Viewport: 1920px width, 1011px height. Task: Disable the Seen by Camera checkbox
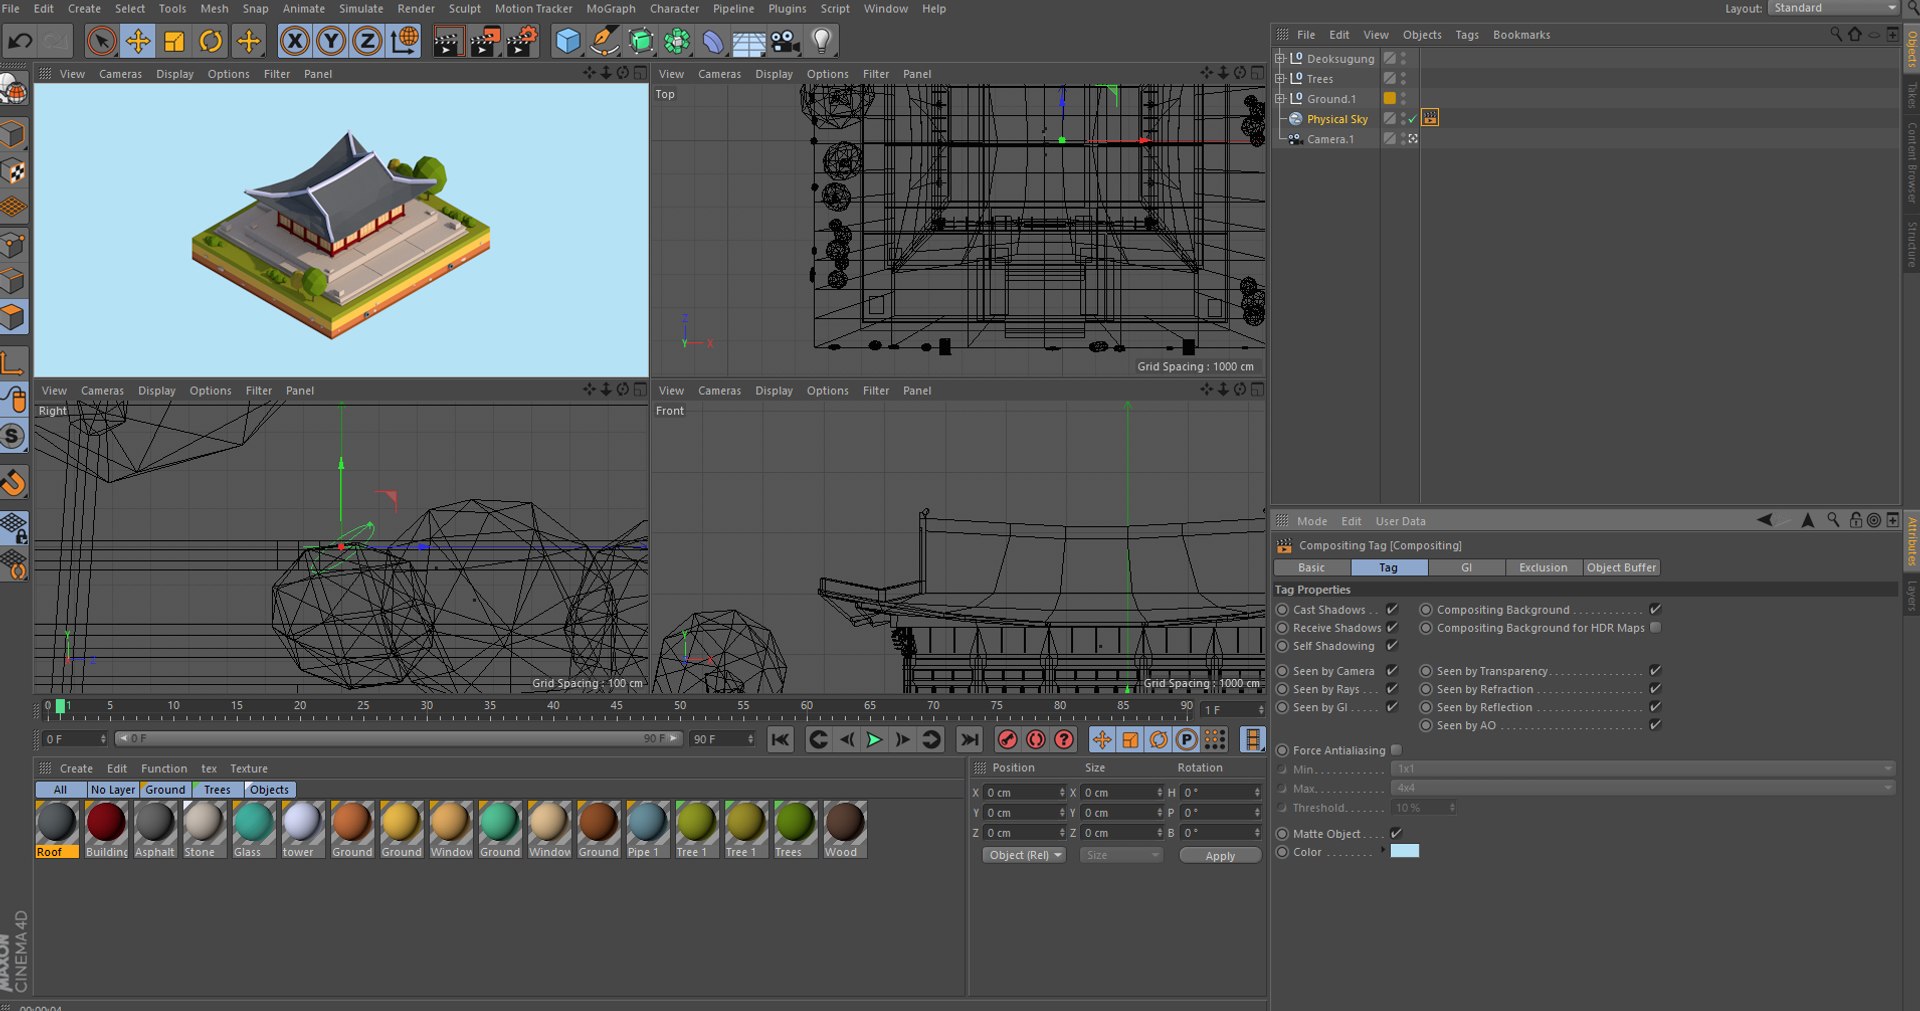click(x=1391, y=670)
